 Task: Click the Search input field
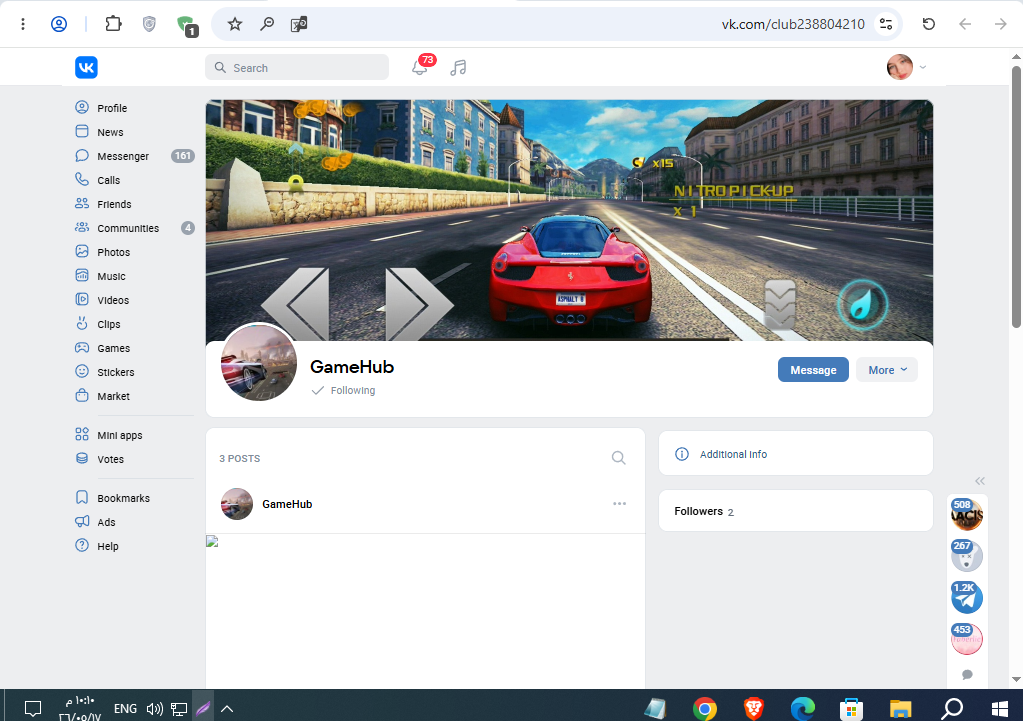[297, 67]
